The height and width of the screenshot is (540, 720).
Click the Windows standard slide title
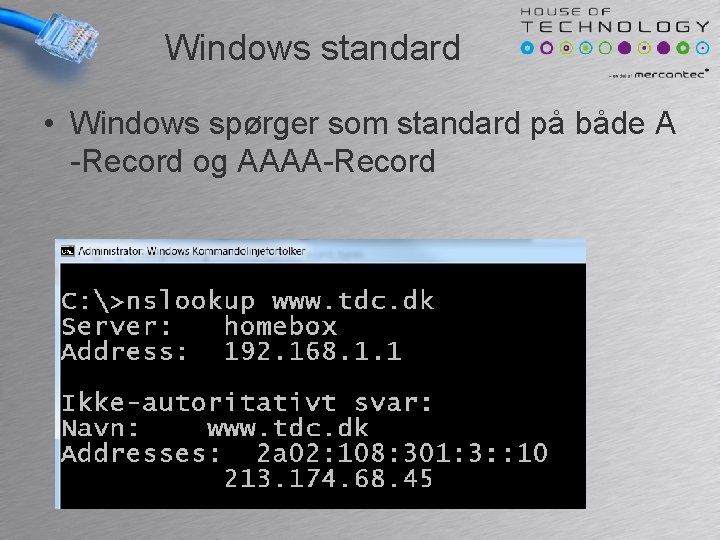coord(312,47)
